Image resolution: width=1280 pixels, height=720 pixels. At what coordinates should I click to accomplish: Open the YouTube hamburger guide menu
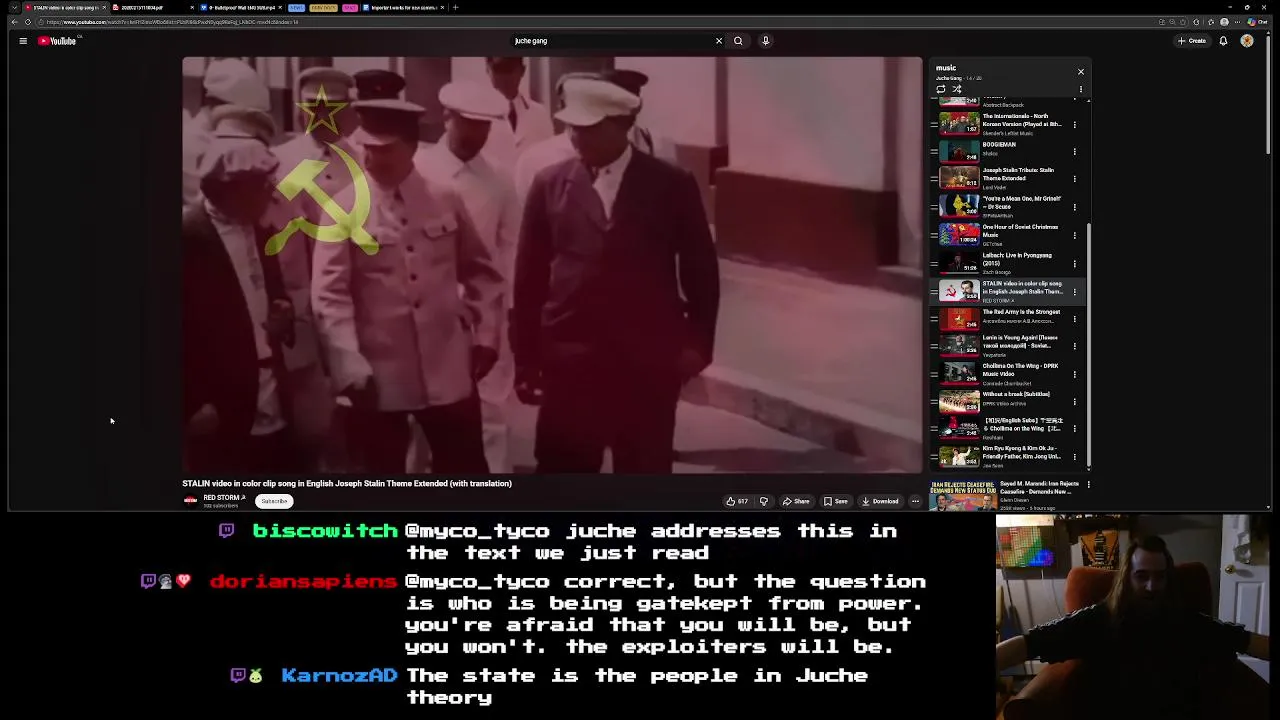click(23, 41)
